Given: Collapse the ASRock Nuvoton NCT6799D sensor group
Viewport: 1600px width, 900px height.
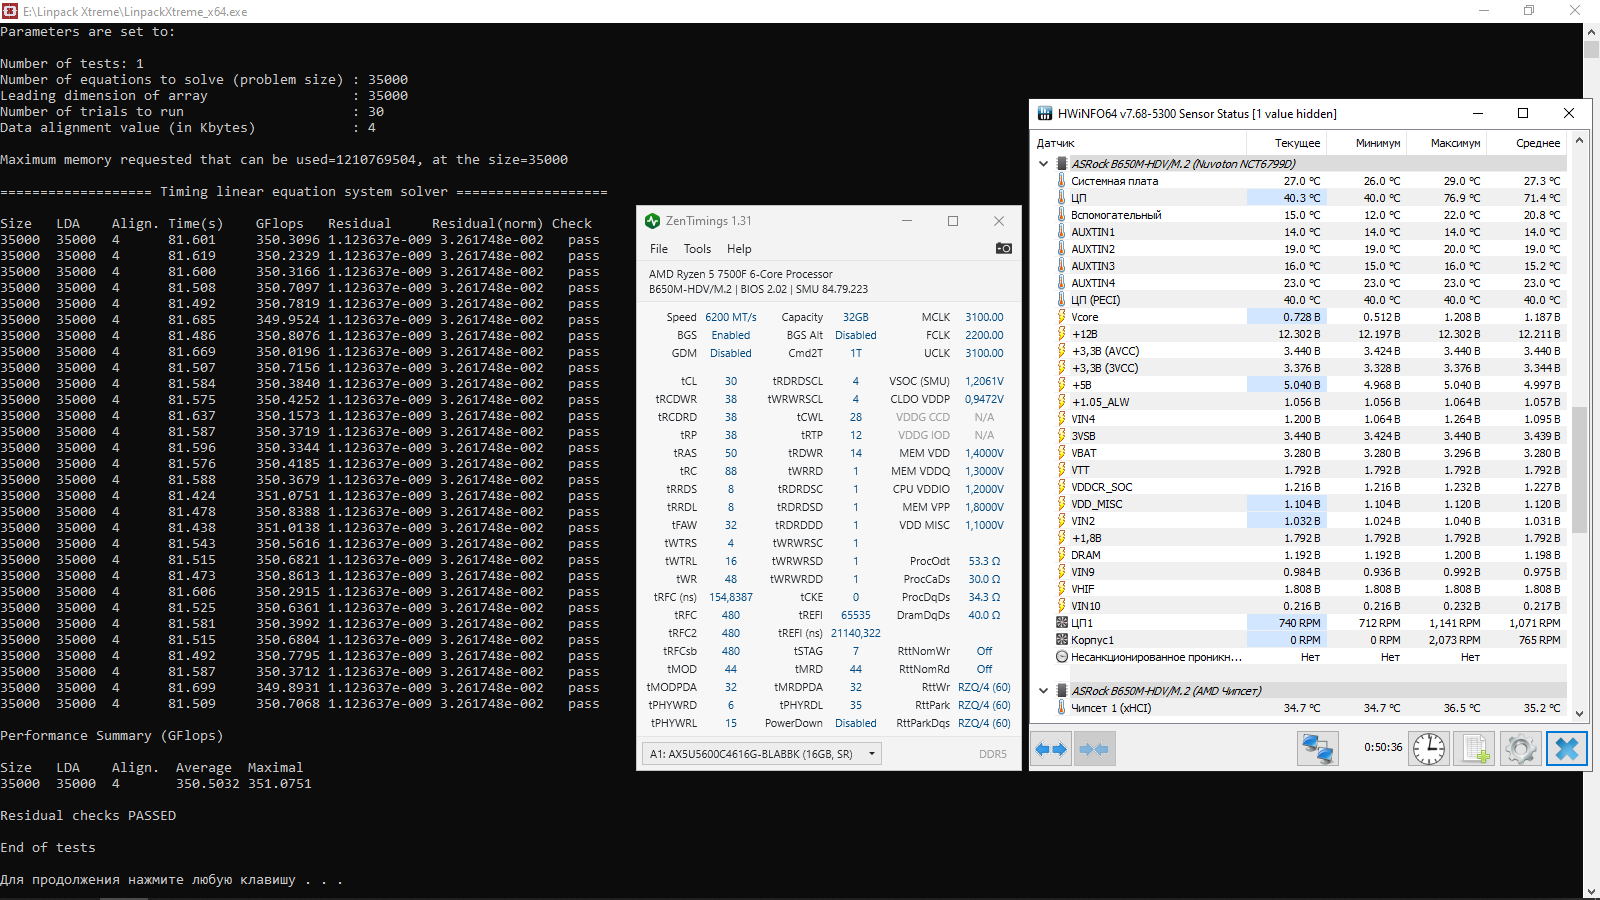Looking at the screenshot, I should click(1043, 164).
